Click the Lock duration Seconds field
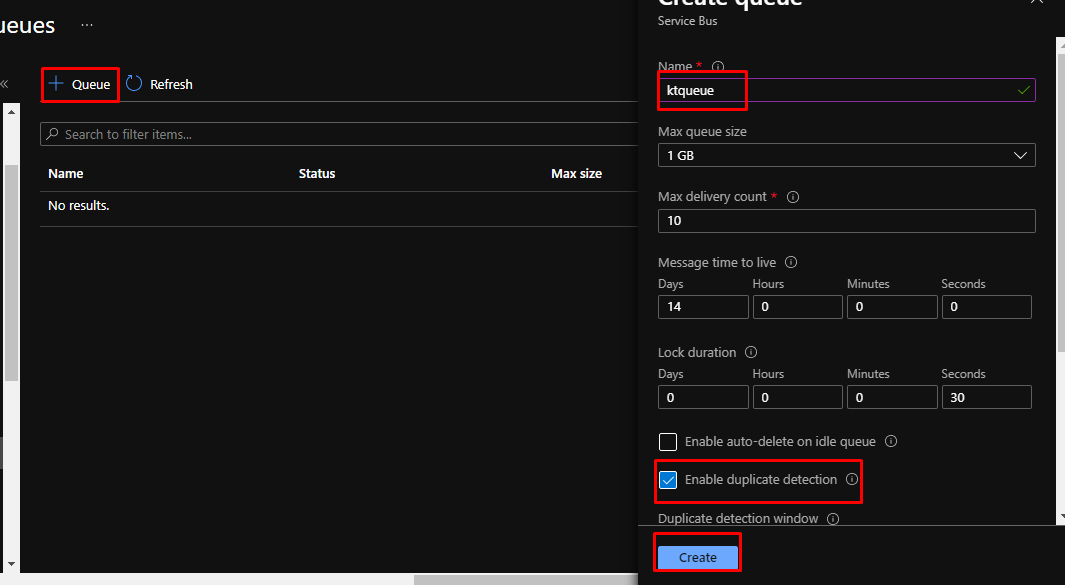 pyautogui.click(x=985, y=397)
